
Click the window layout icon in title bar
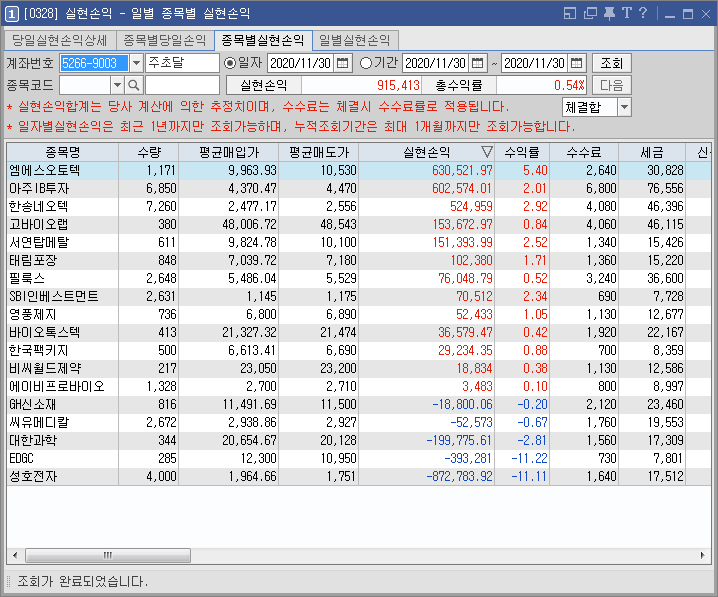pyautogui.click(x=570, y=13)
